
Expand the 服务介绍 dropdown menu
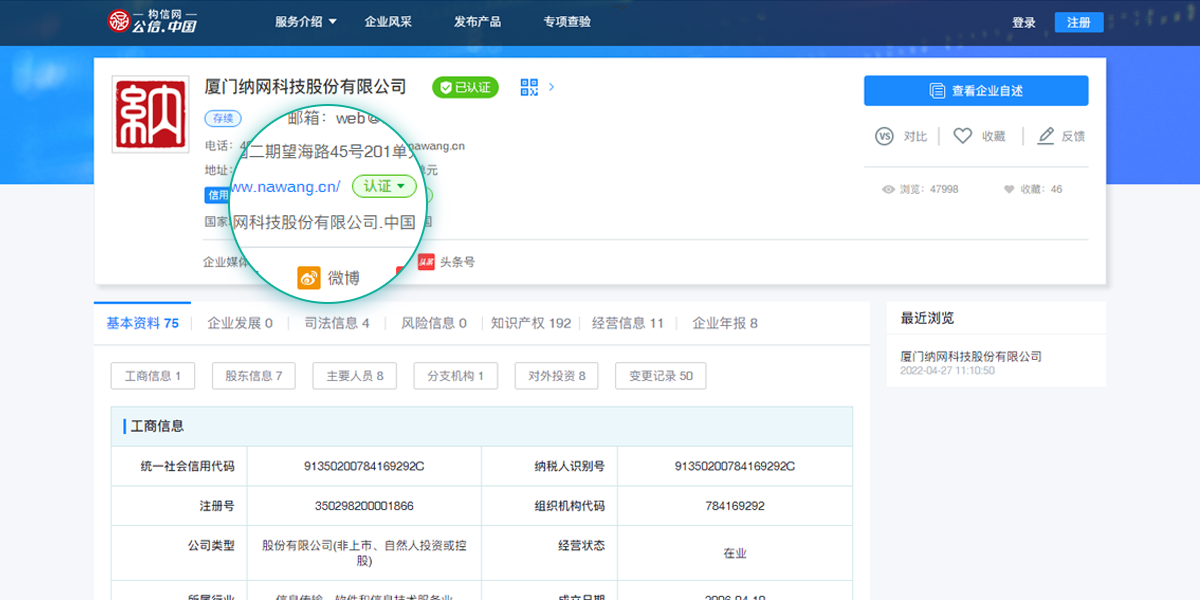(306, 21)
